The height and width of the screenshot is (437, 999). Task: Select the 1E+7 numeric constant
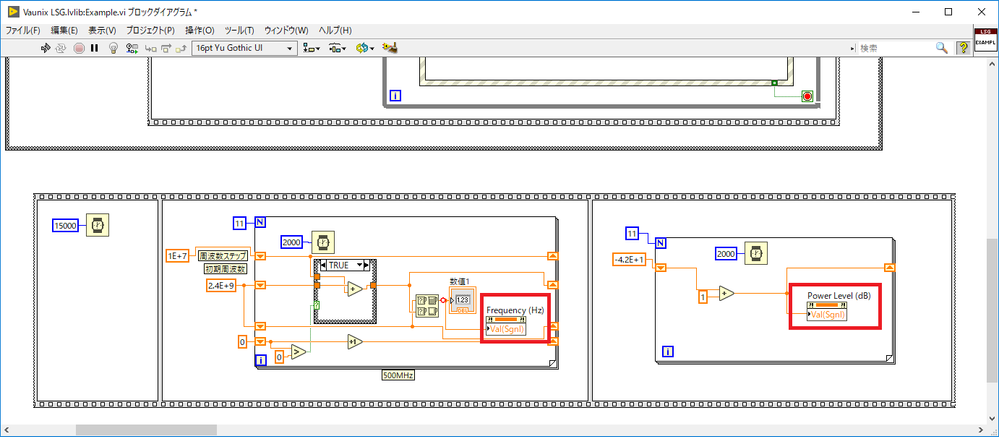coord(178,255)
